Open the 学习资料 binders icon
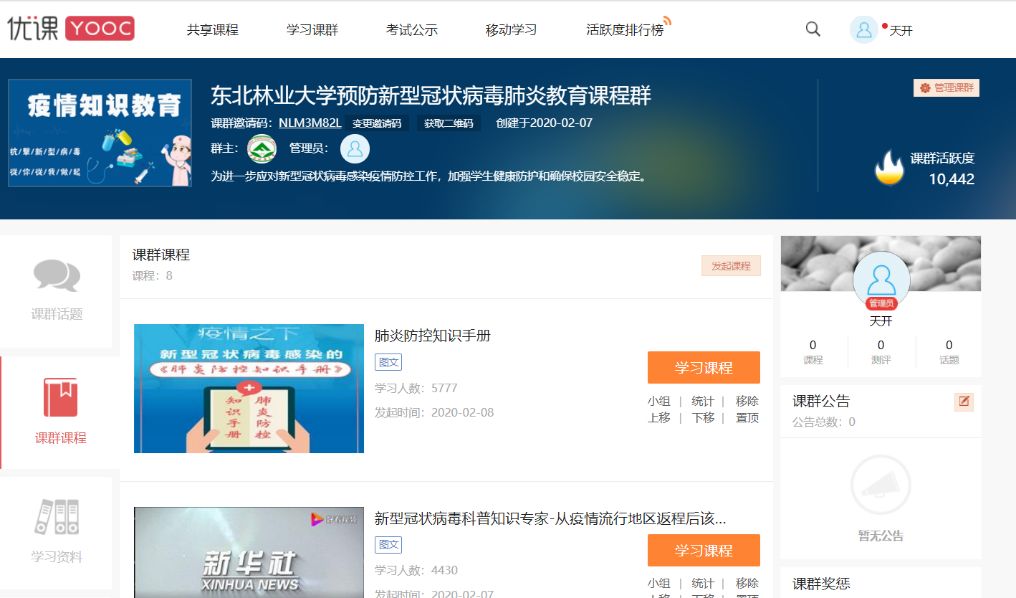 click(57, 517)
